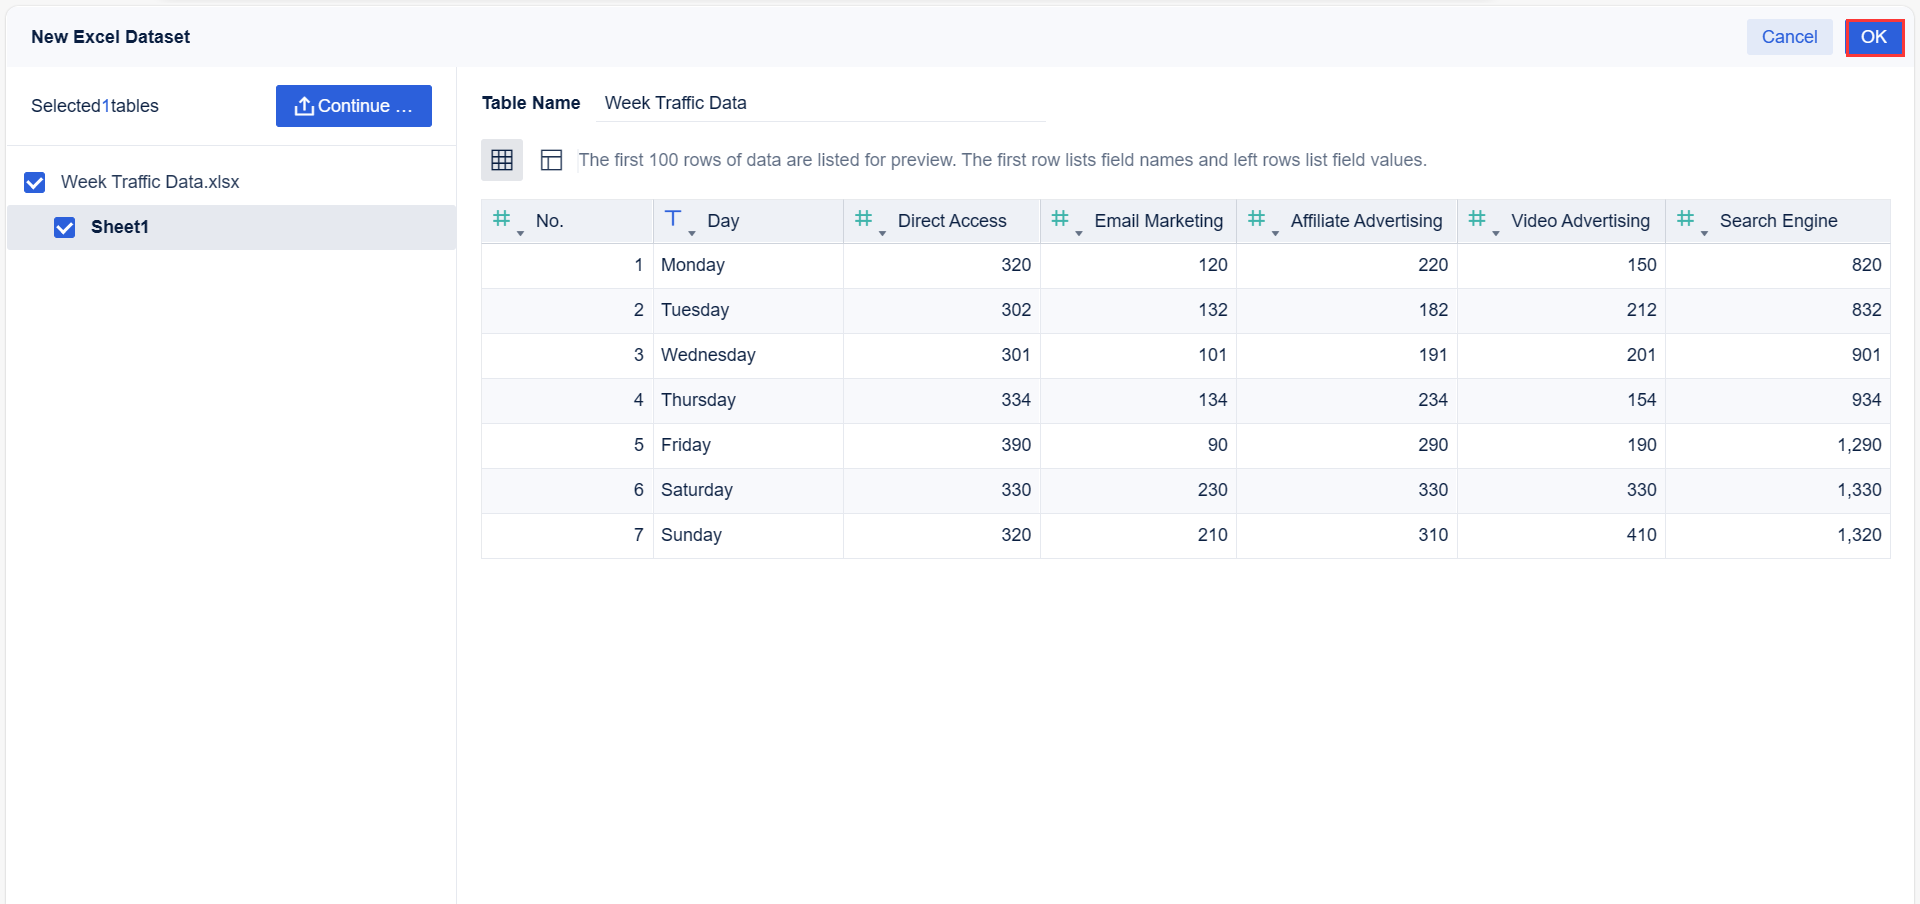Click numeric type icon for Search Engine
The image size is (1920, 904).
click(x=1686, y=219)
